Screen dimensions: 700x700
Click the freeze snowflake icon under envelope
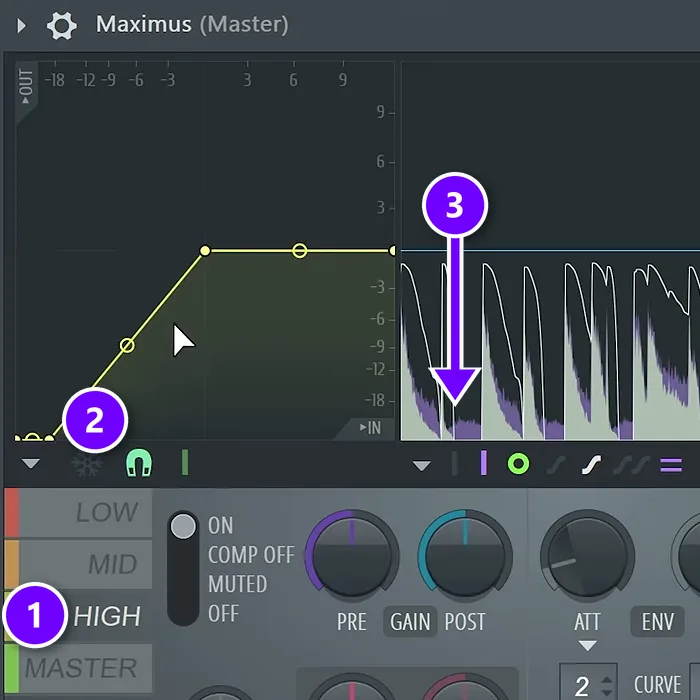click(x=87, y=465)
